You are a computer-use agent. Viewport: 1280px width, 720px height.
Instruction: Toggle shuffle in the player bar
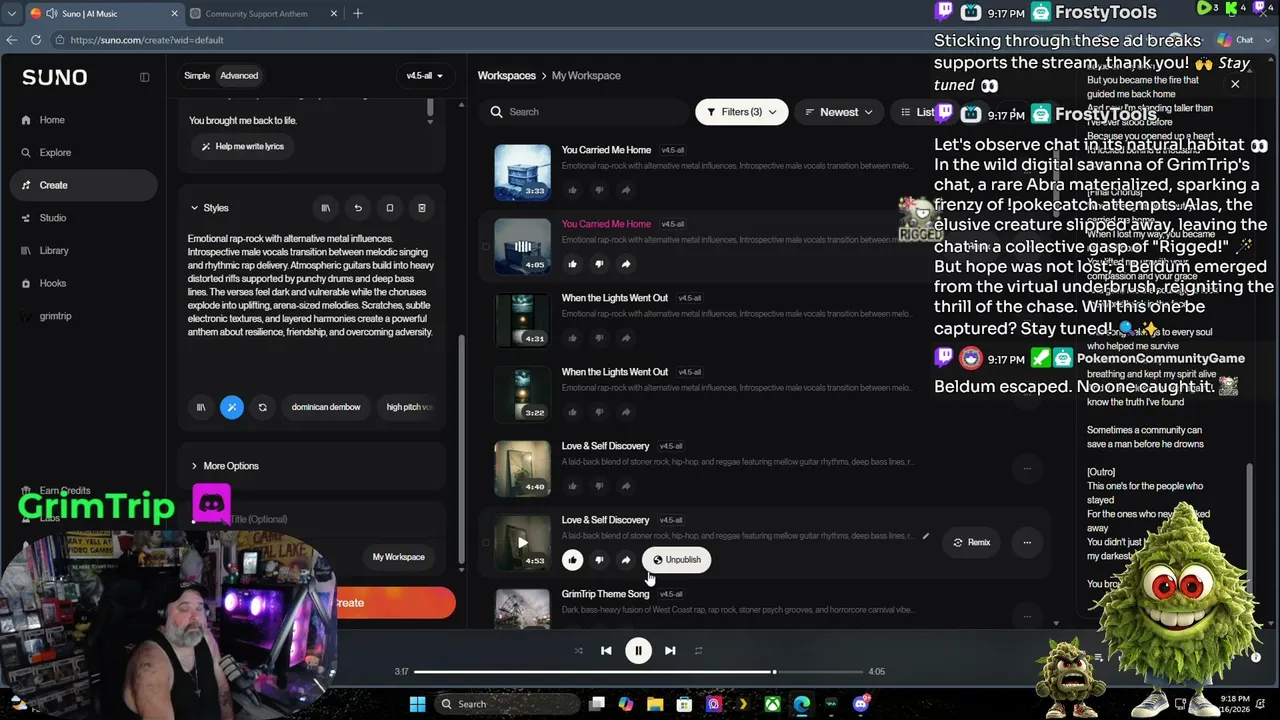click(578, 651)
